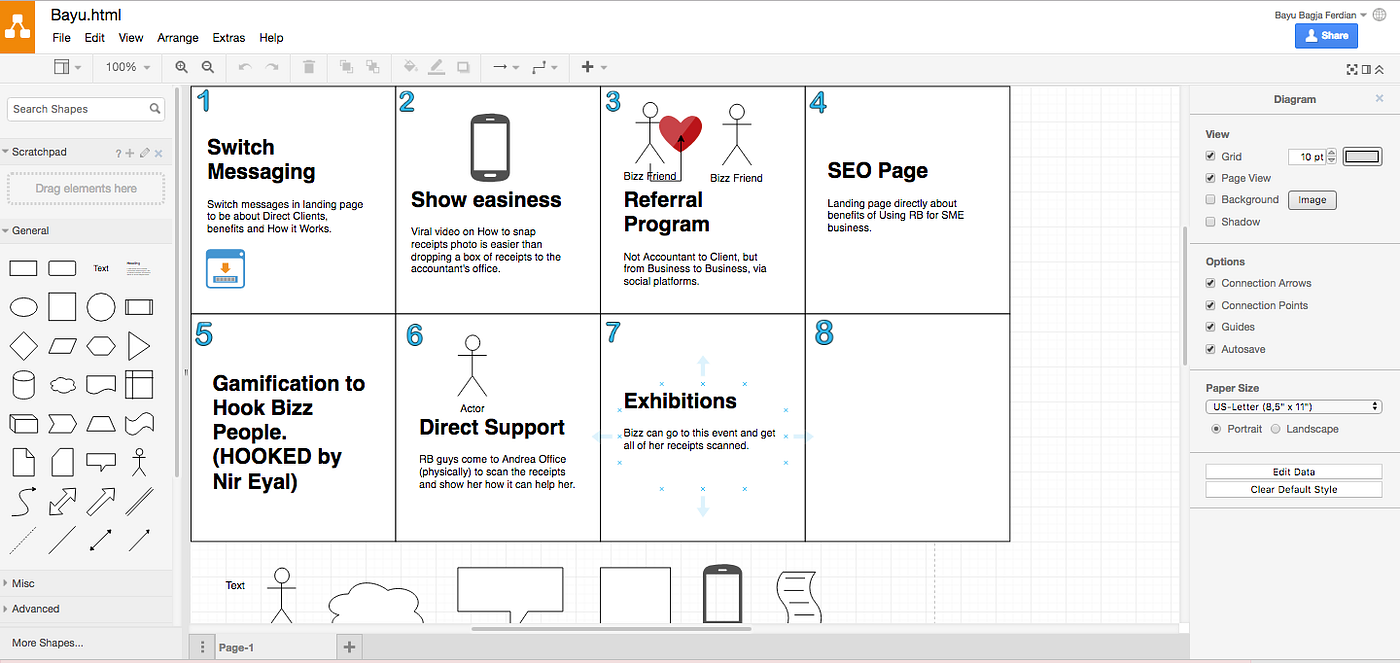
Task: Select the bidirectional block arrow shape
Action: pos(62,500)
